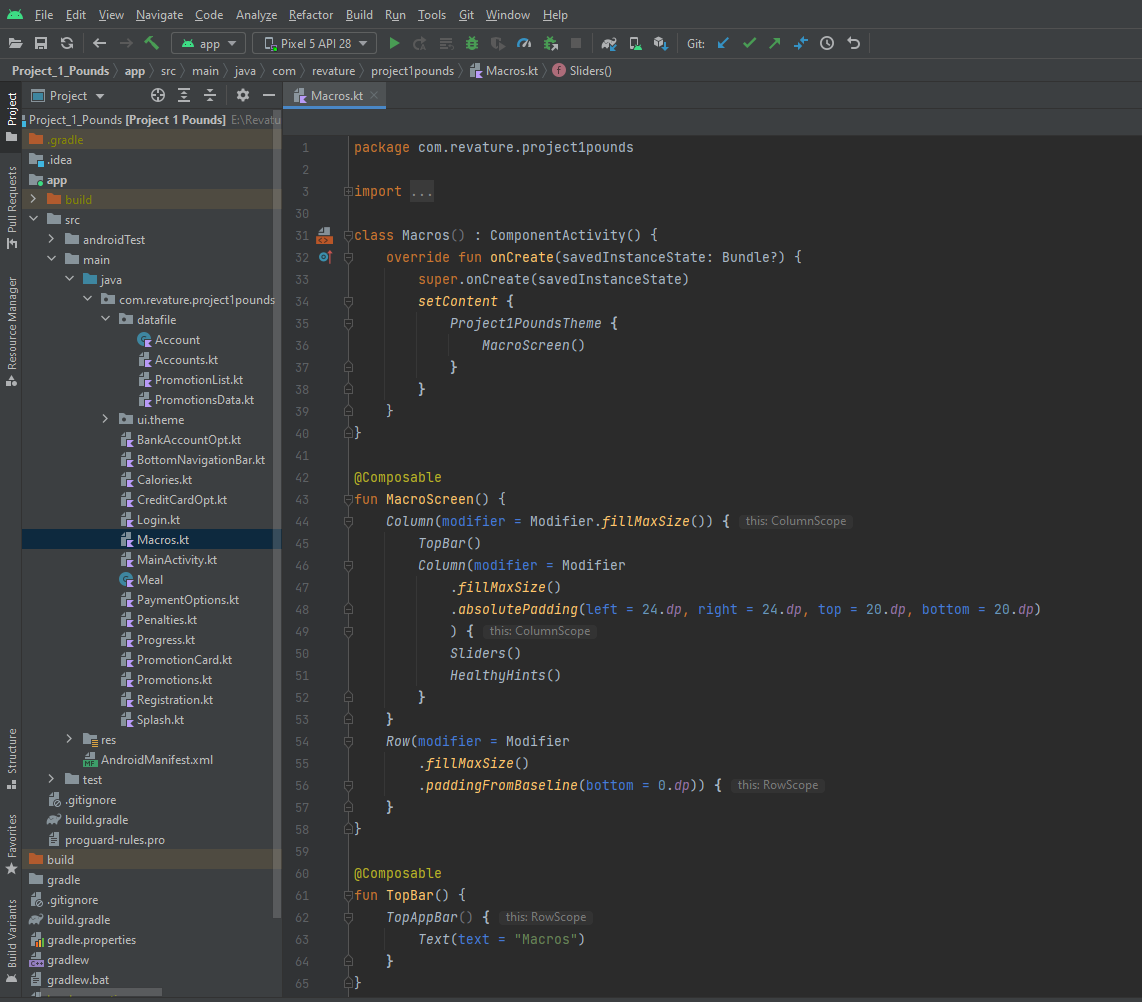Click Git Push green arrow icon
The height and width of the screenshot is (1002, 1142).
(775, 44)
